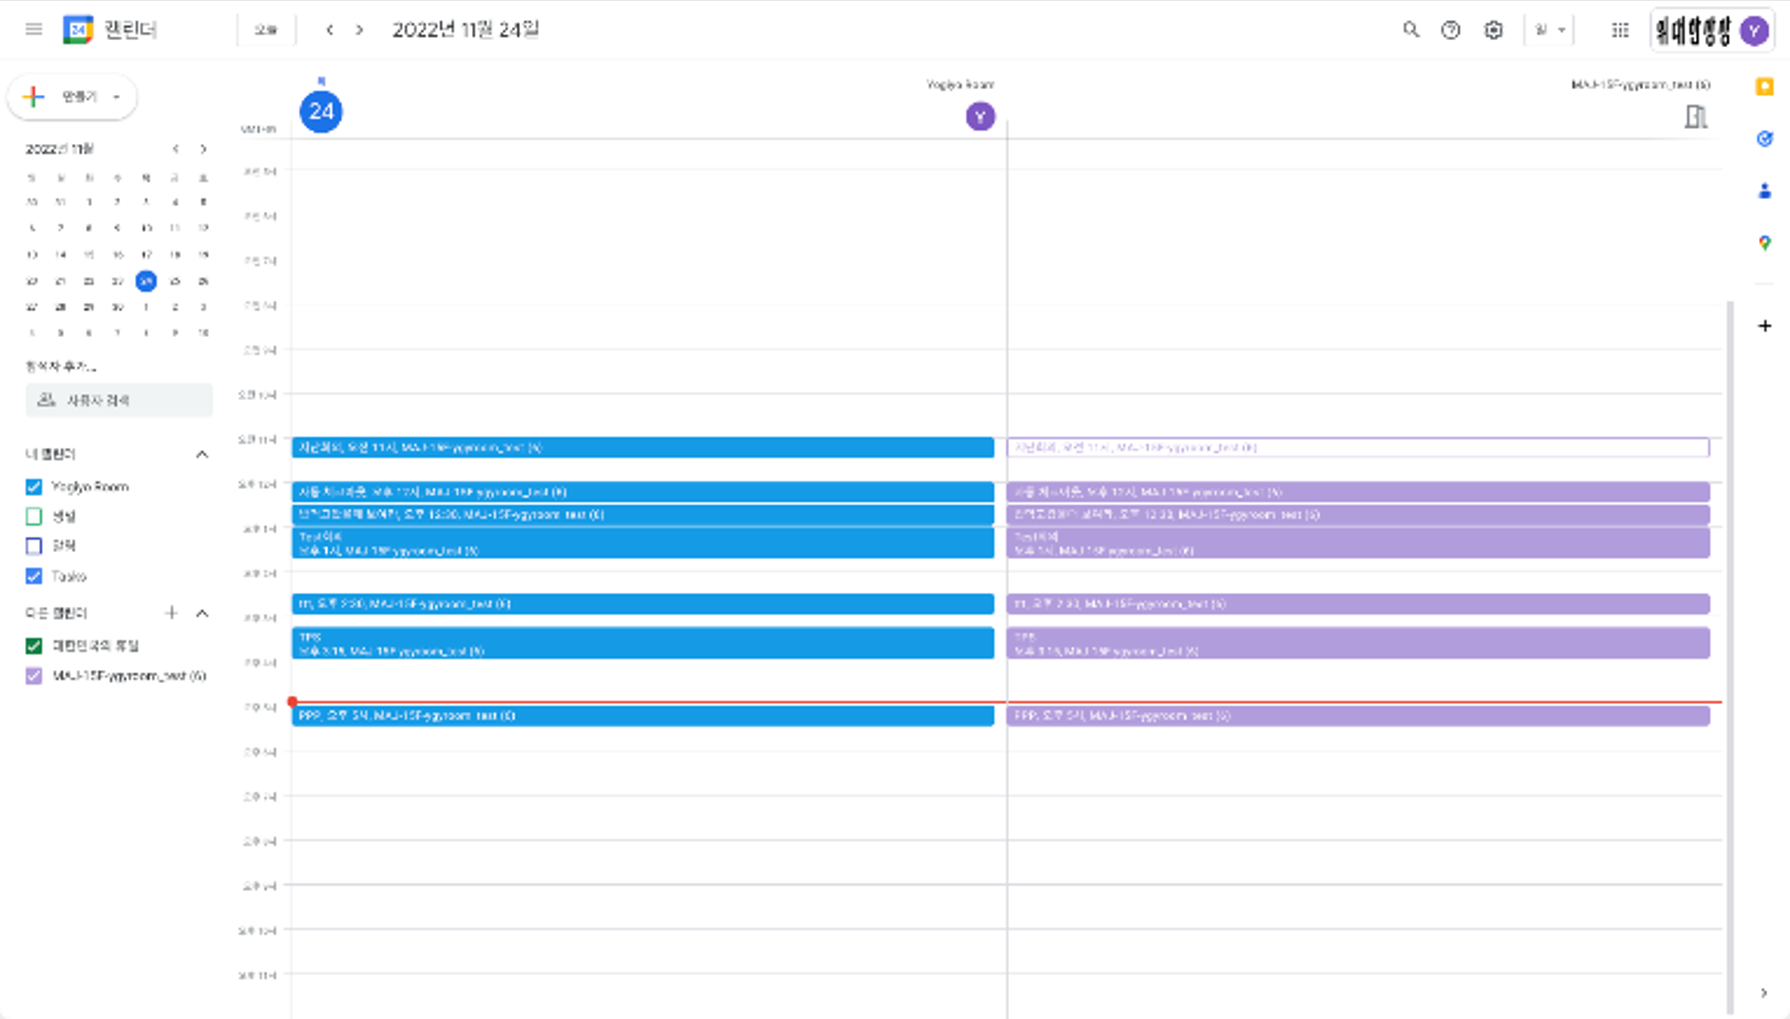The height and width of the screenshot is (1019, 1790).
Task: Toggle the Tasks calendar checkbox
Action: [34, 576]
